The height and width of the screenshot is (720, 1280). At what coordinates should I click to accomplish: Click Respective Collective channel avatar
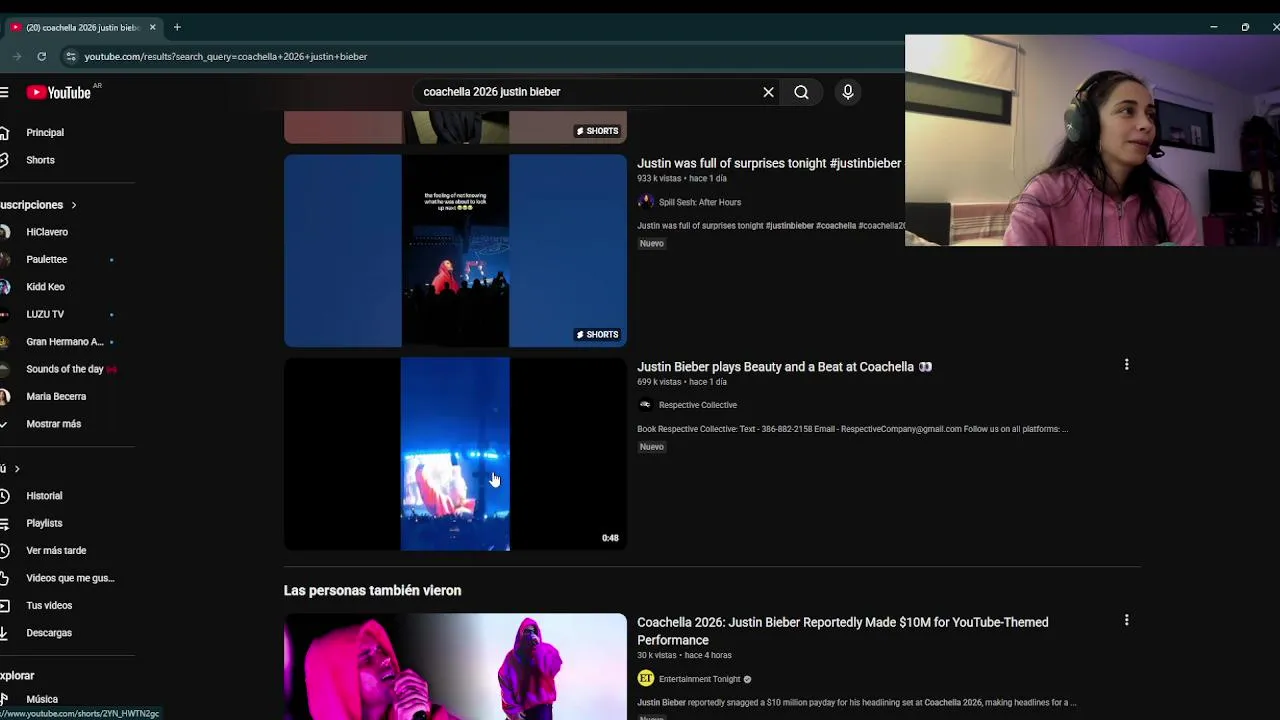tap(645, 405)
